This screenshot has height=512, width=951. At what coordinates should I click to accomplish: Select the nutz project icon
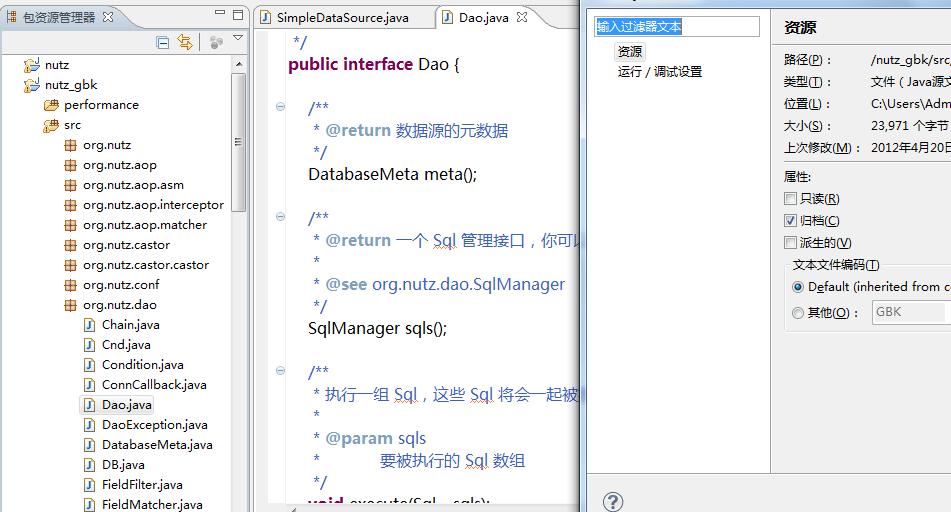tap(32, 65)
